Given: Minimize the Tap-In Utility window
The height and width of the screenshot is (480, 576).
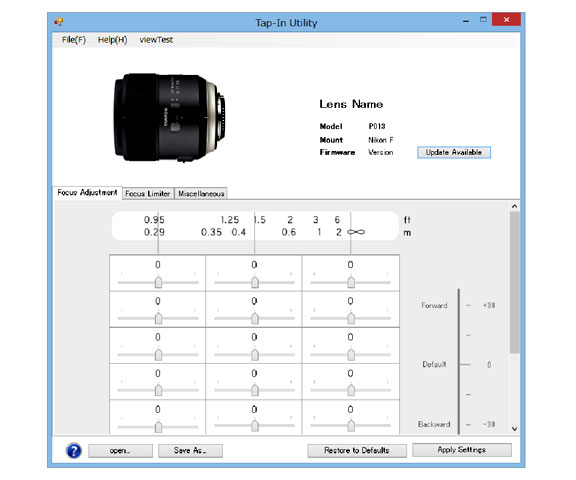Looking at the screenshot, I should point(466,21).
